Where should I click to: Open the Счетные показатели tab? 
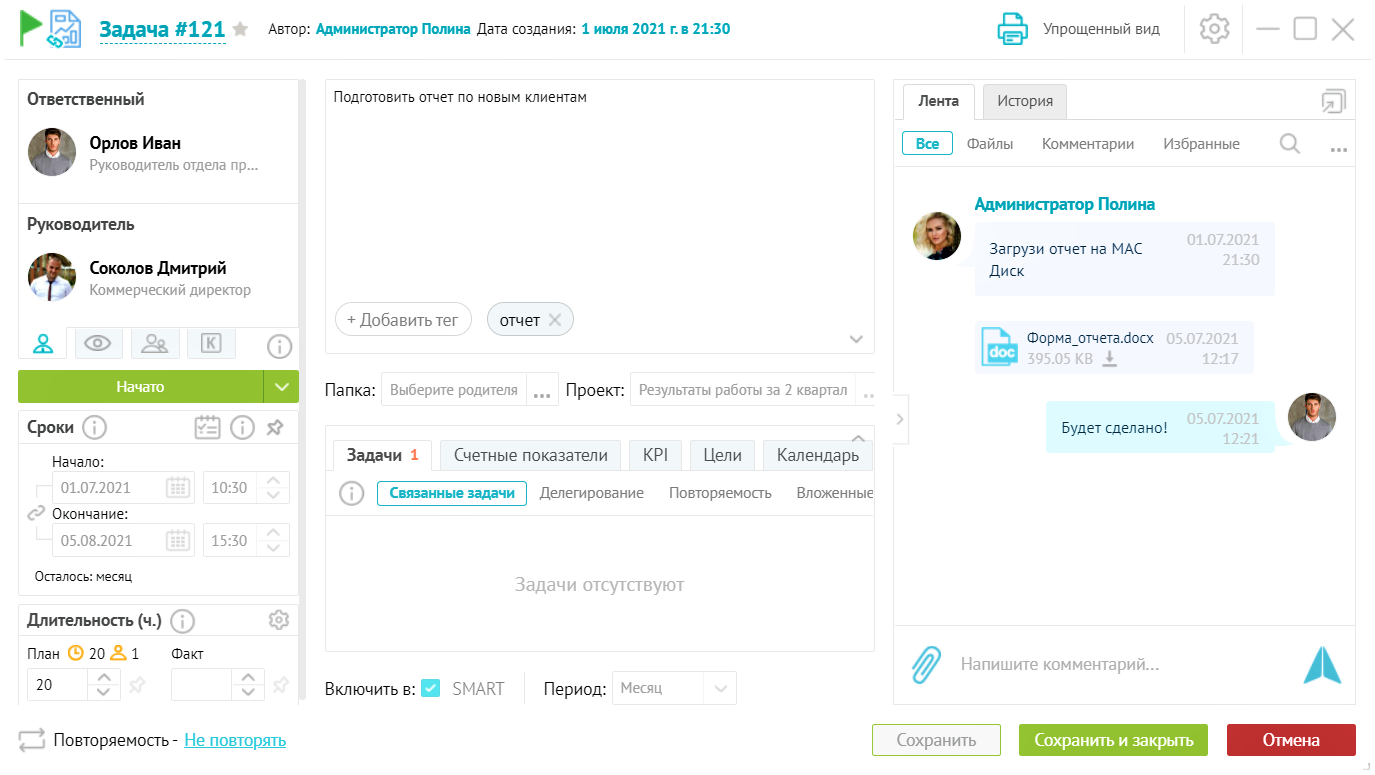pos(529,454)
